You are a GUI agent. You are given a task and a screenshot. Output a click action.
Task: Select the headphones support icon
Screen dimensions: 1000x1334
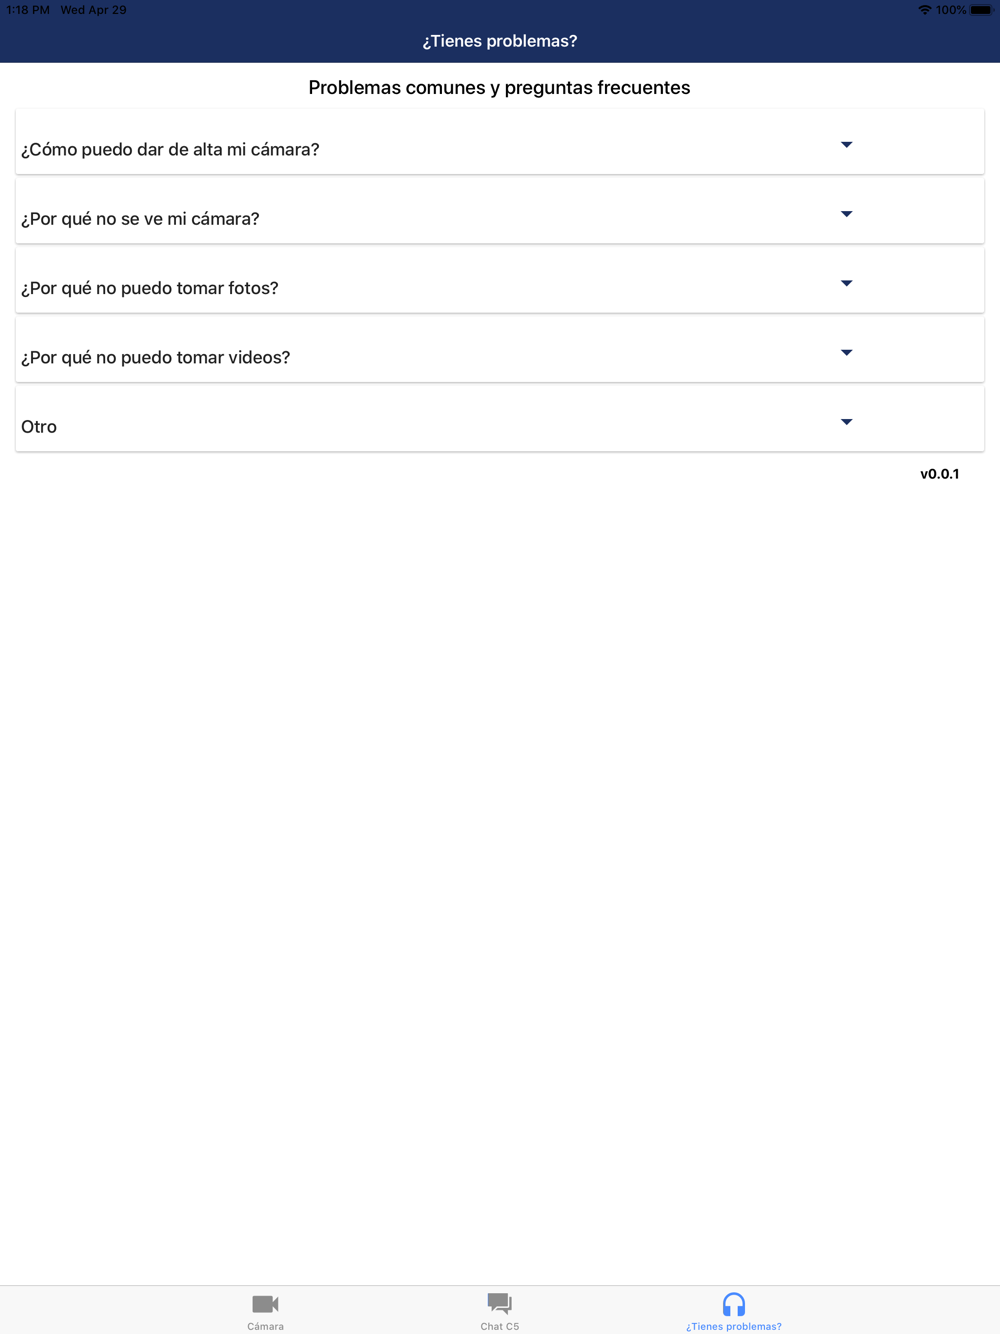[734, 1304]
